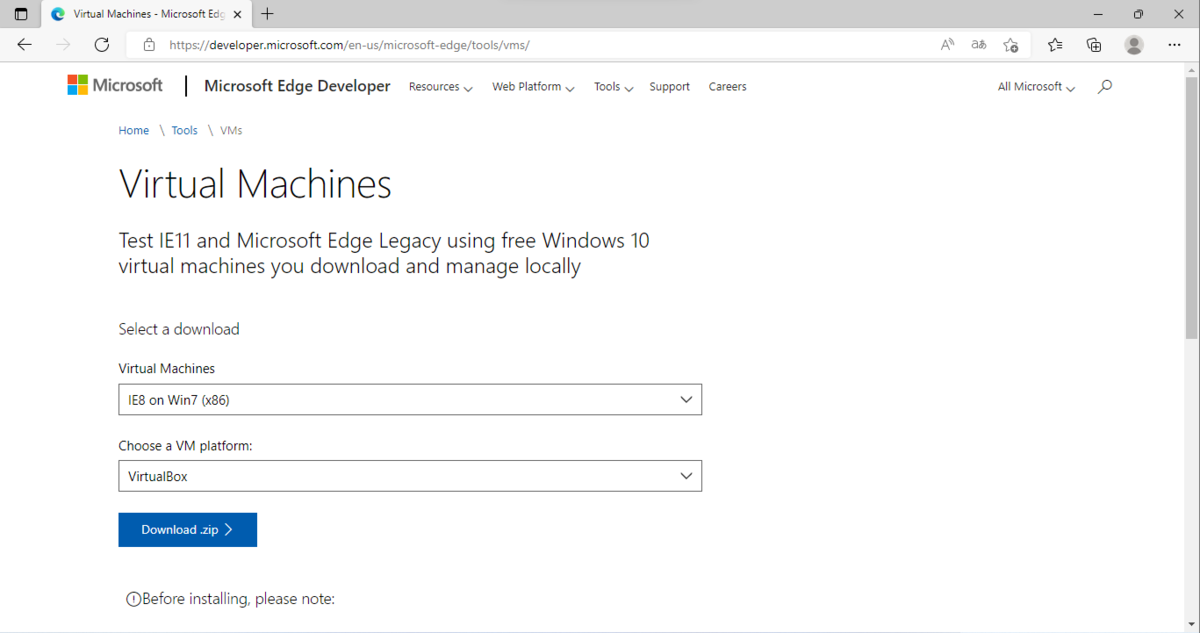Open the site search magnifier icon
This screenshot has height=633, width=1200.
click(x=1104, y=87)
